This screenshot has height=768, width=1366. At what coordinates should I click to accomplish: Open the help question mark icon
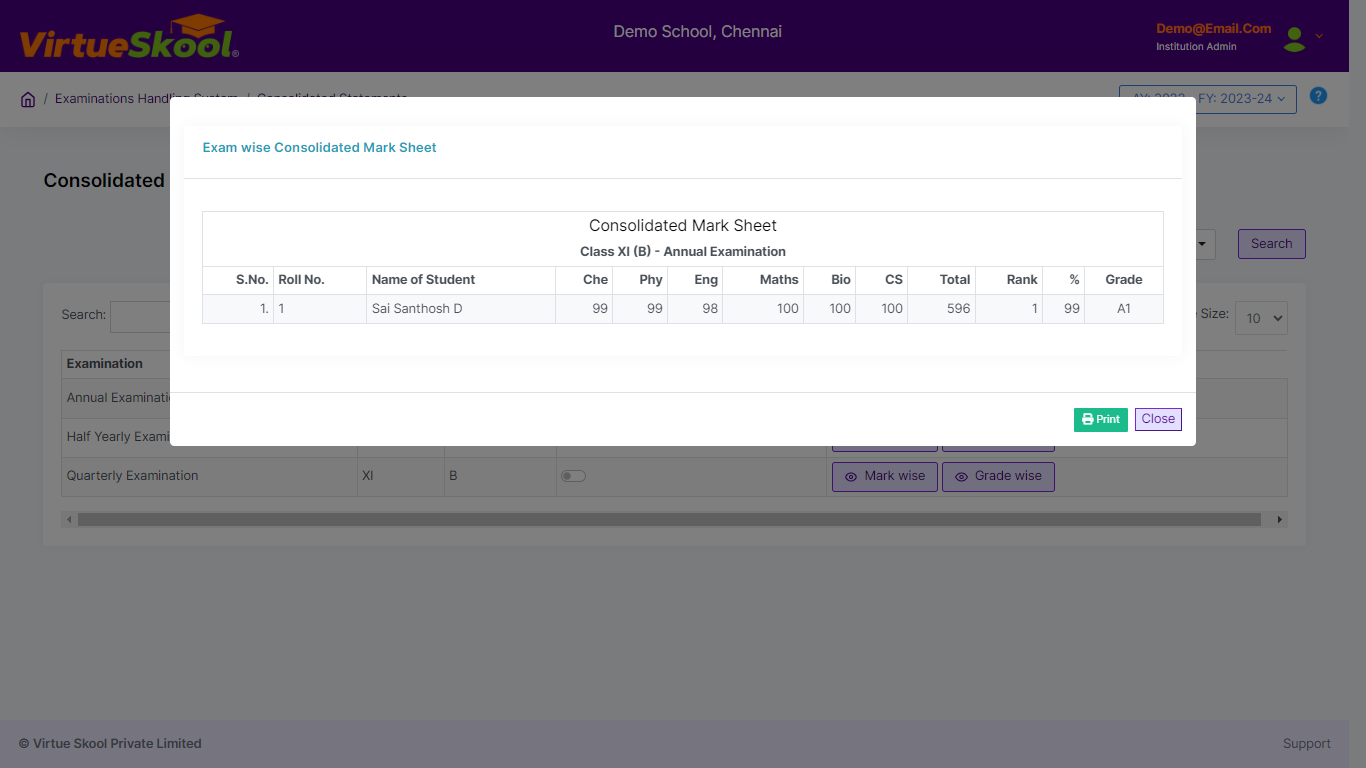pyautogui.click(x=1318, y=96)
